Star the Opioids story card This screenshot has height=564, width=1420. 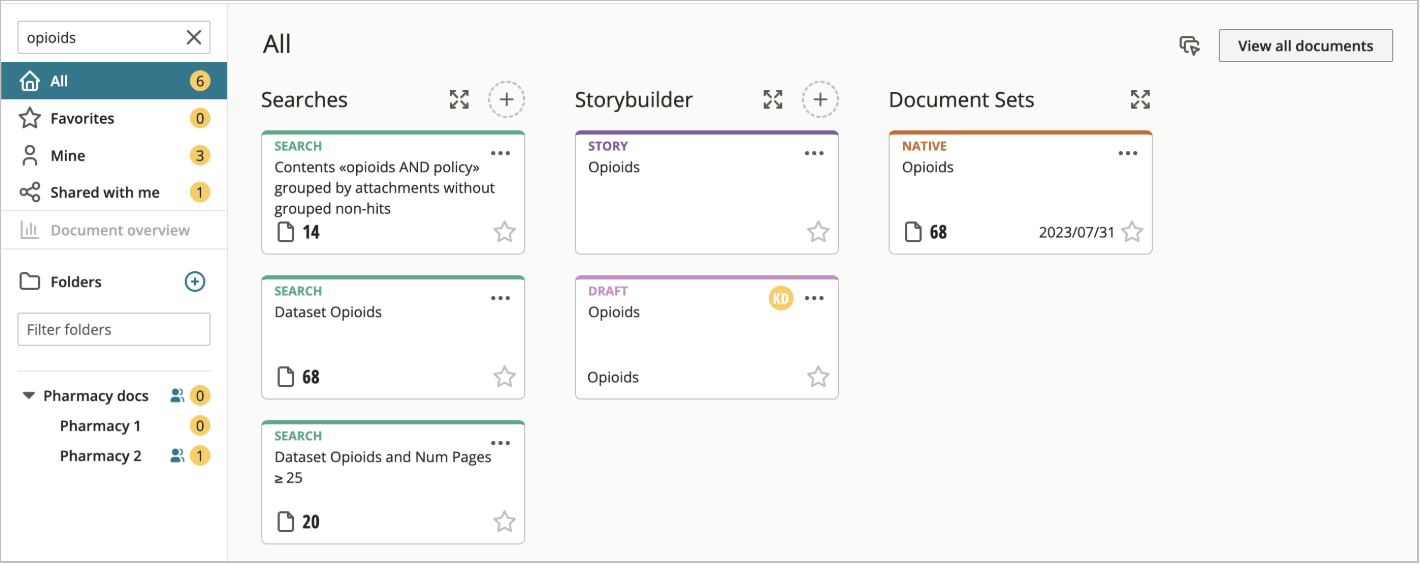pos(819,232)
